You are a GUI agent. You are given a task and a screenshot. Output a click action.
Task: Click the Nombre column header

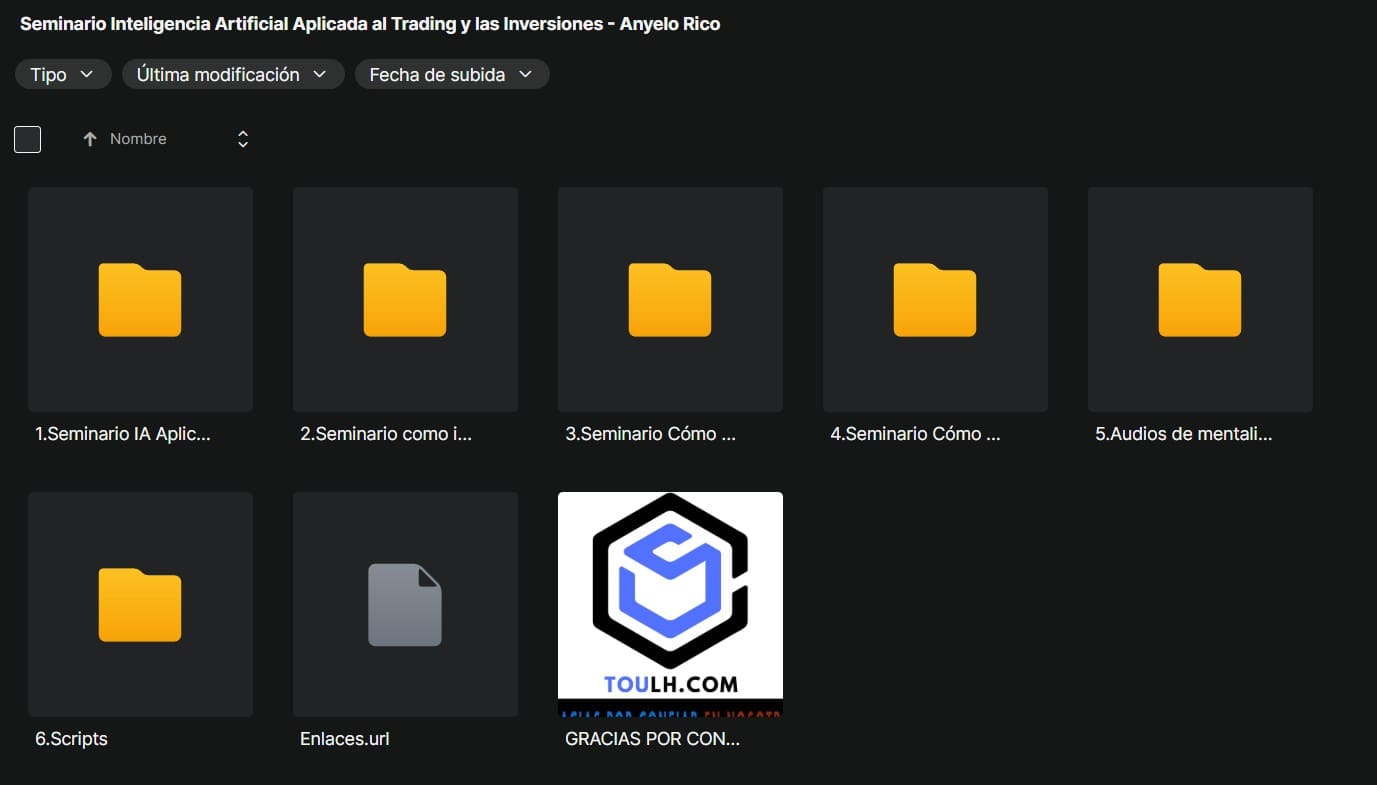(x=138, y=140)
